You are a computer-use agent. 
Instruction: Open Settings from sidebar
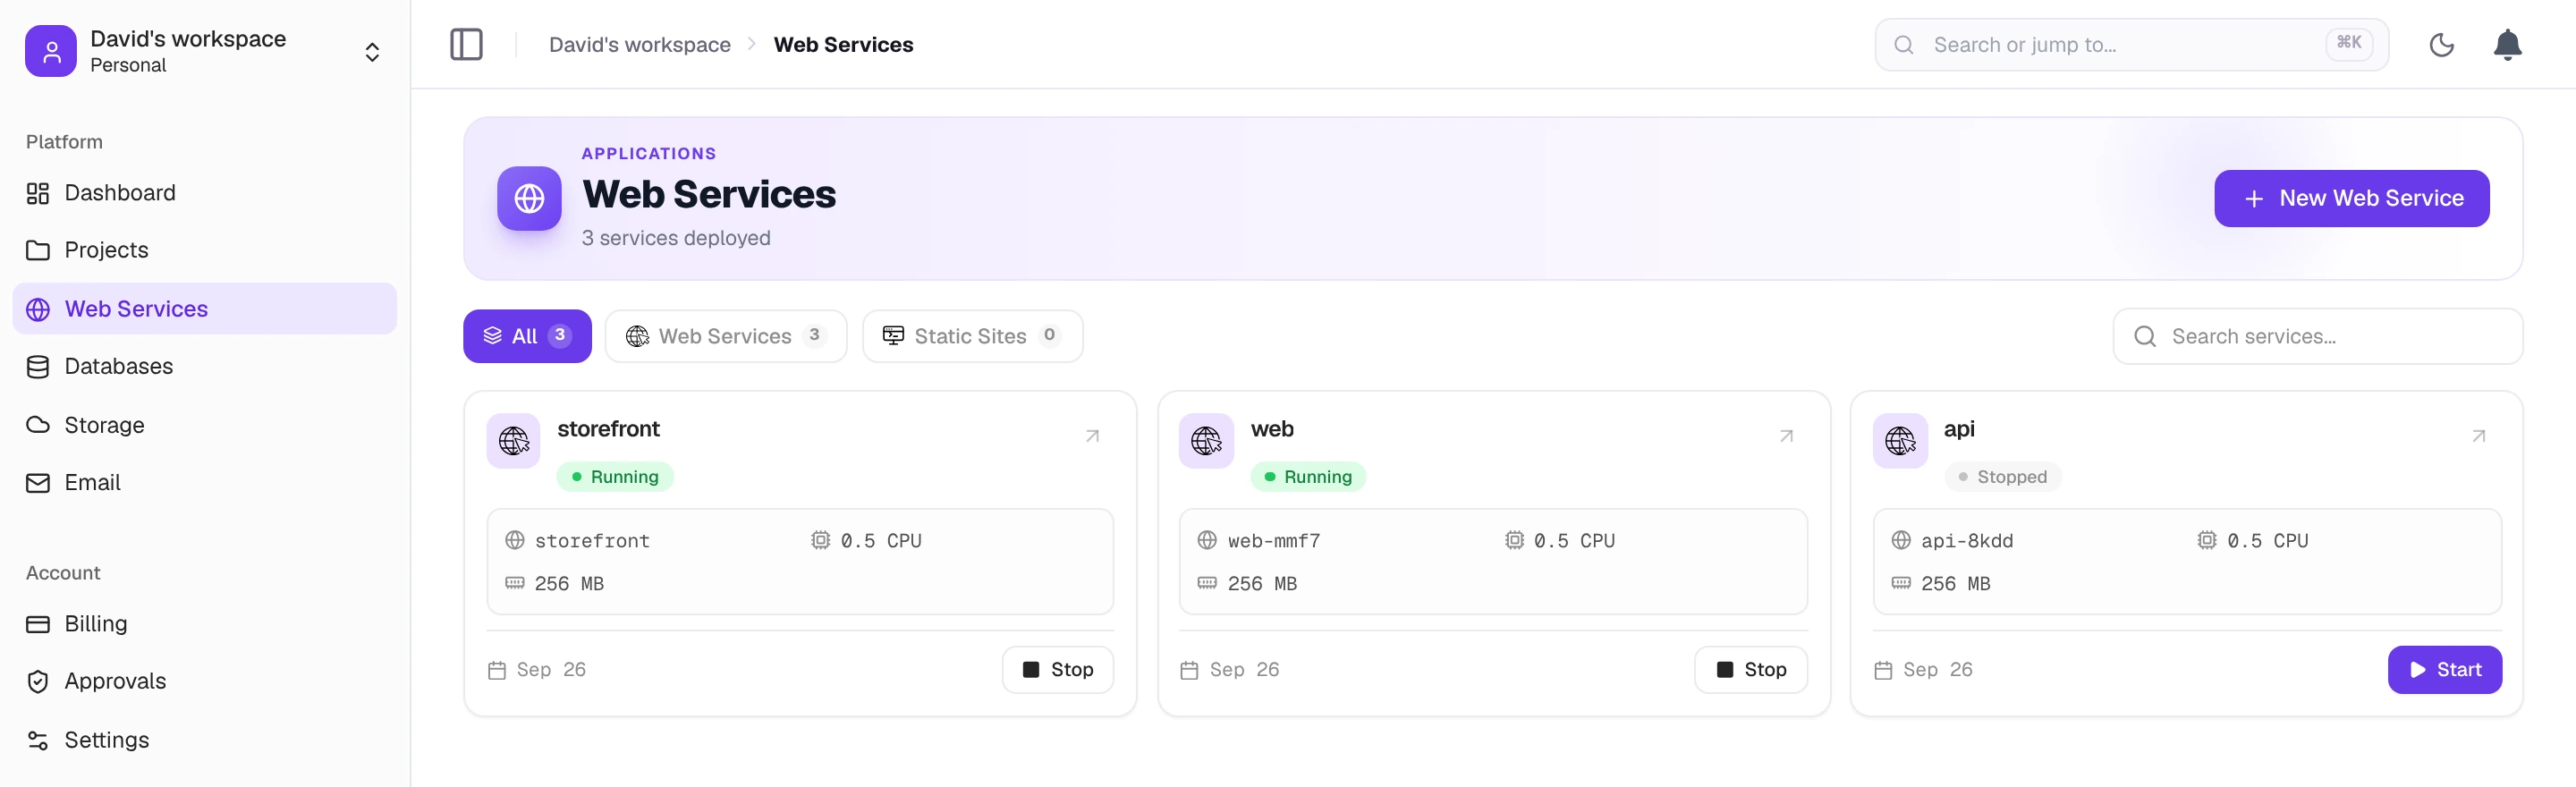(x=204, y=740)
